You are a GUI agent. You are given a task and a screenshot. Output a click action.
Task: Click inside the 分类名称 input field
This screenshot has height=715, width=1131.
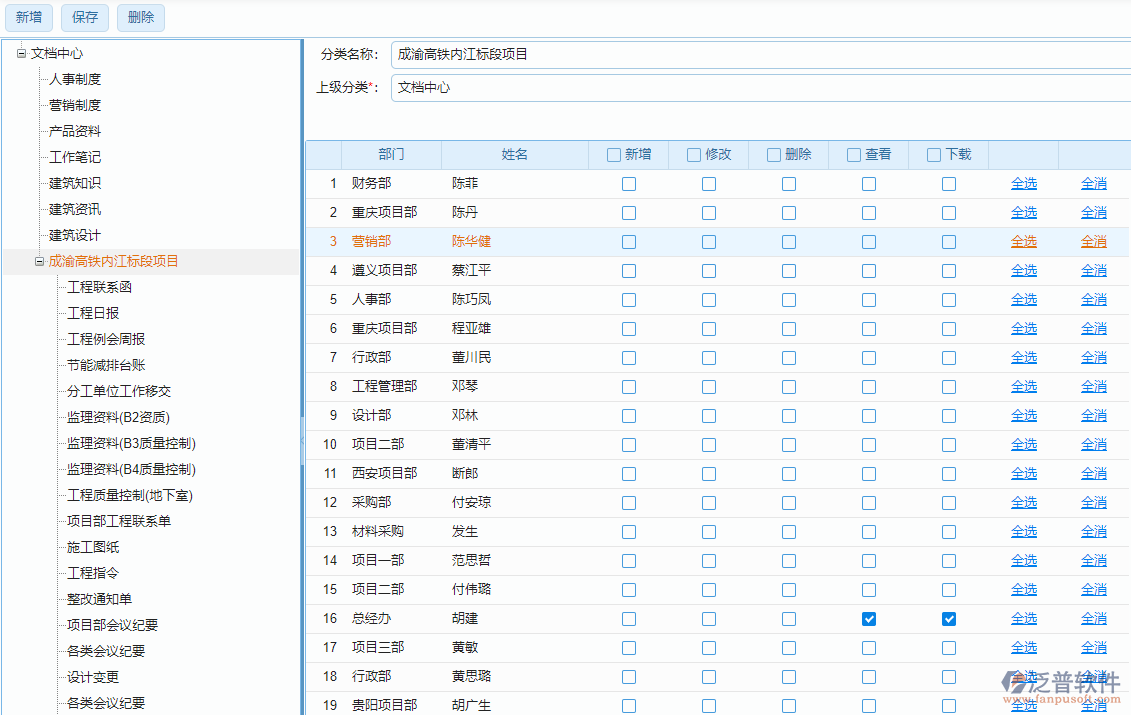[600, 54]
